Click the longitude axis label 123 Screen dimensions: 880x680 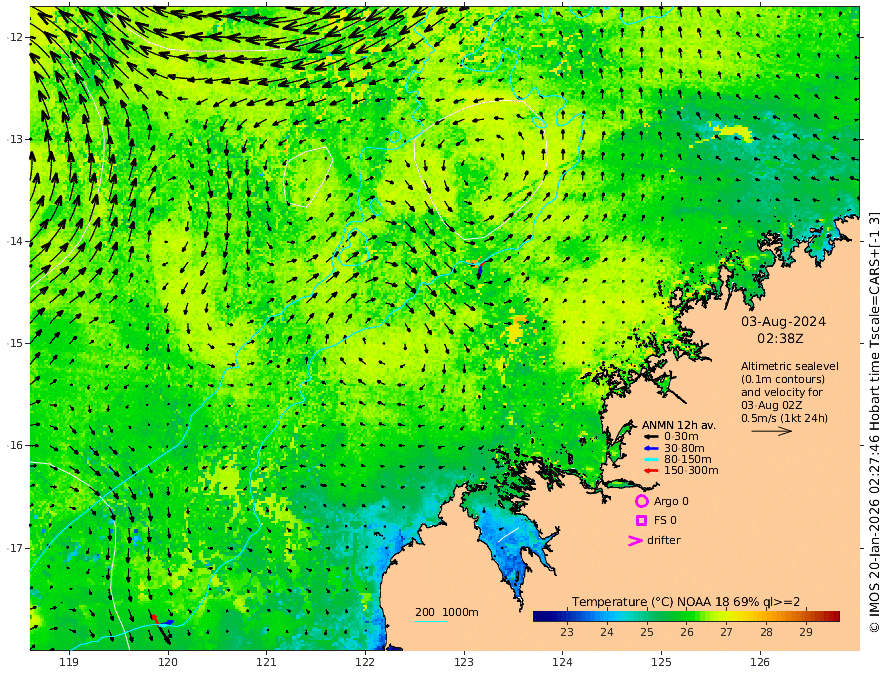point(464,662)
